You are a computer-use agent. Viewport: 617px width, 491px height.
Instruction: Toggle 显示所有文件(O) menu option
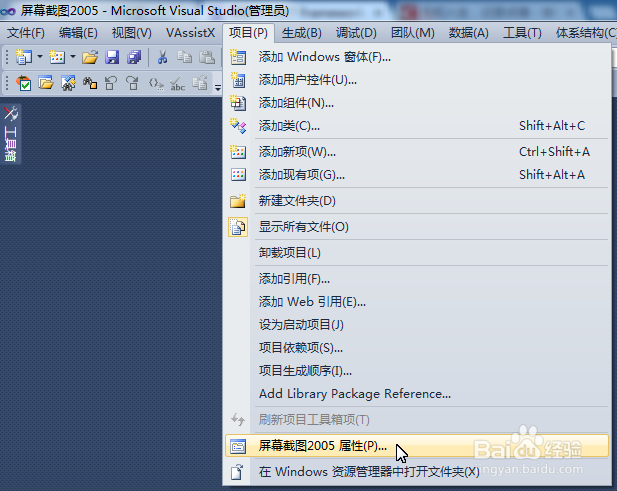417,227
